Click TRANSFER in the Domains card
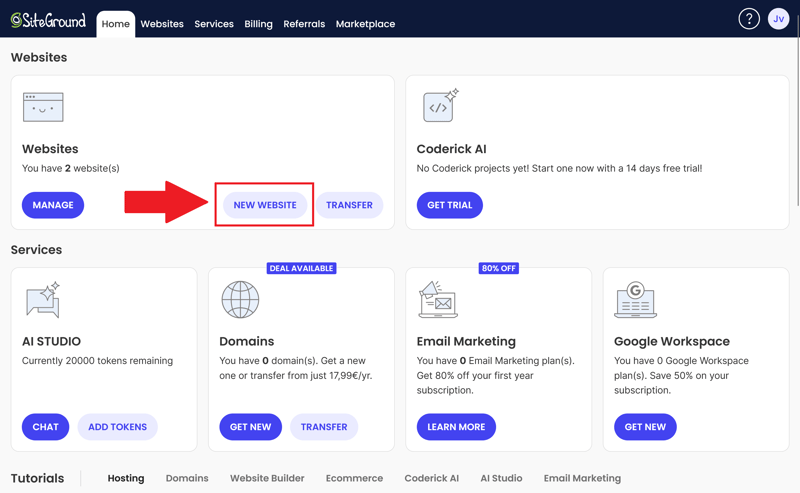800x493 pixels. tap(324, 427)
